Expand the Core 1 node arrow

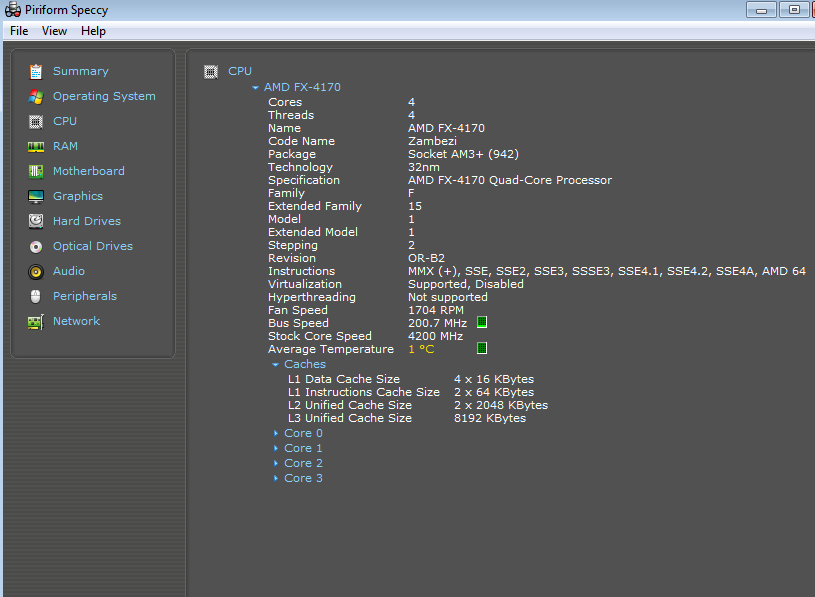click(x=276, y=448)
